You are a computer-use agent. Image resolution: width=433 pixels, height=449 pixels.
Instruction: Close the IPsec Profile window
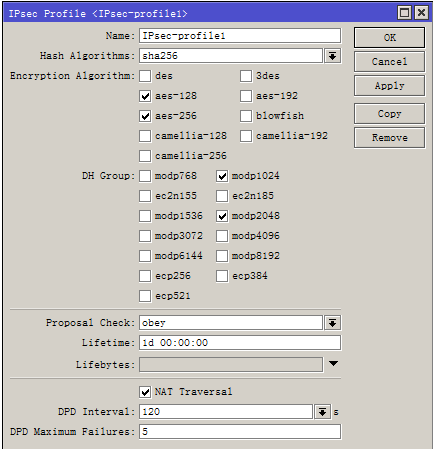(421, 13)
